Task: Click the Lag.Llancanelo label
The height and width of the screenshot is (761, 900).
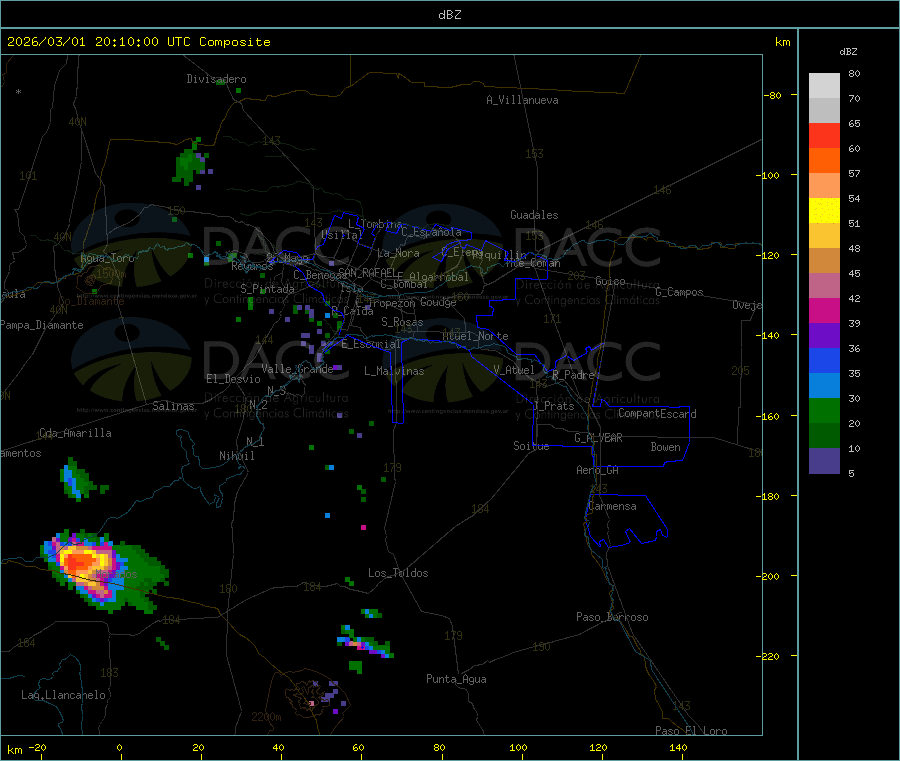Action: tap(63, 695)
